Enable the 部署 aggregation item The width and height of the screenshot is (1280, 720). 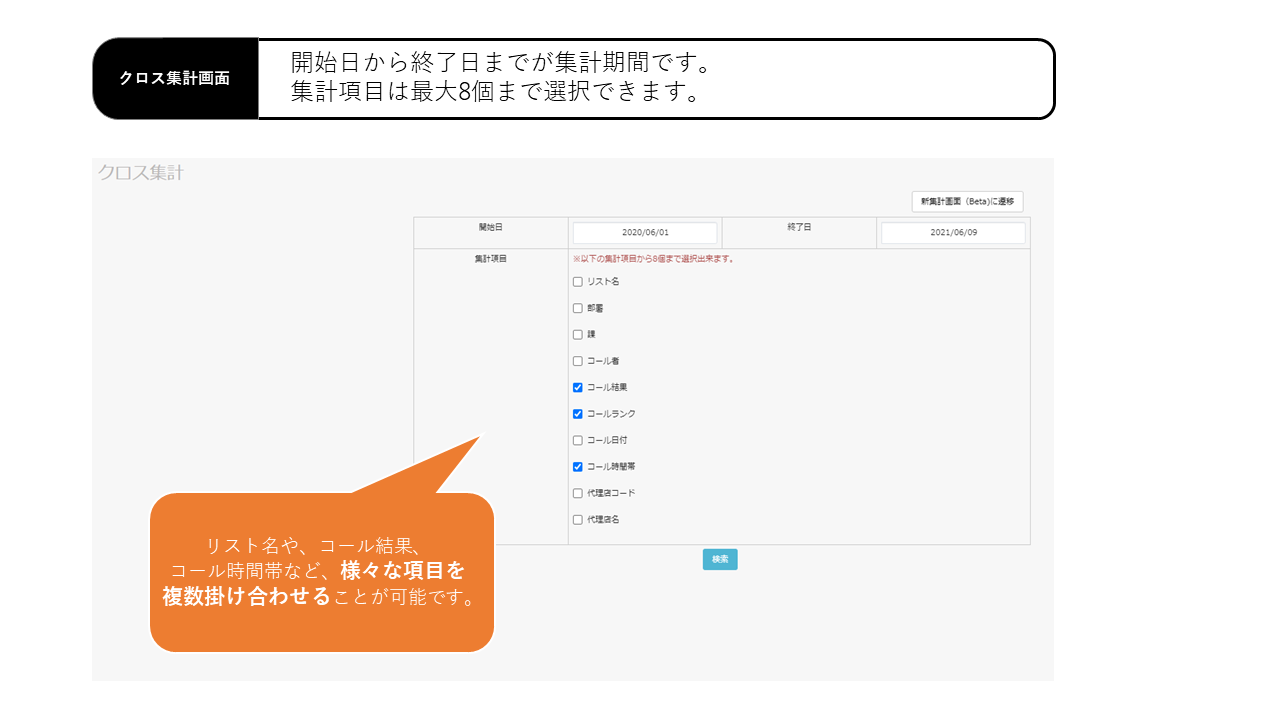(578, 308)
